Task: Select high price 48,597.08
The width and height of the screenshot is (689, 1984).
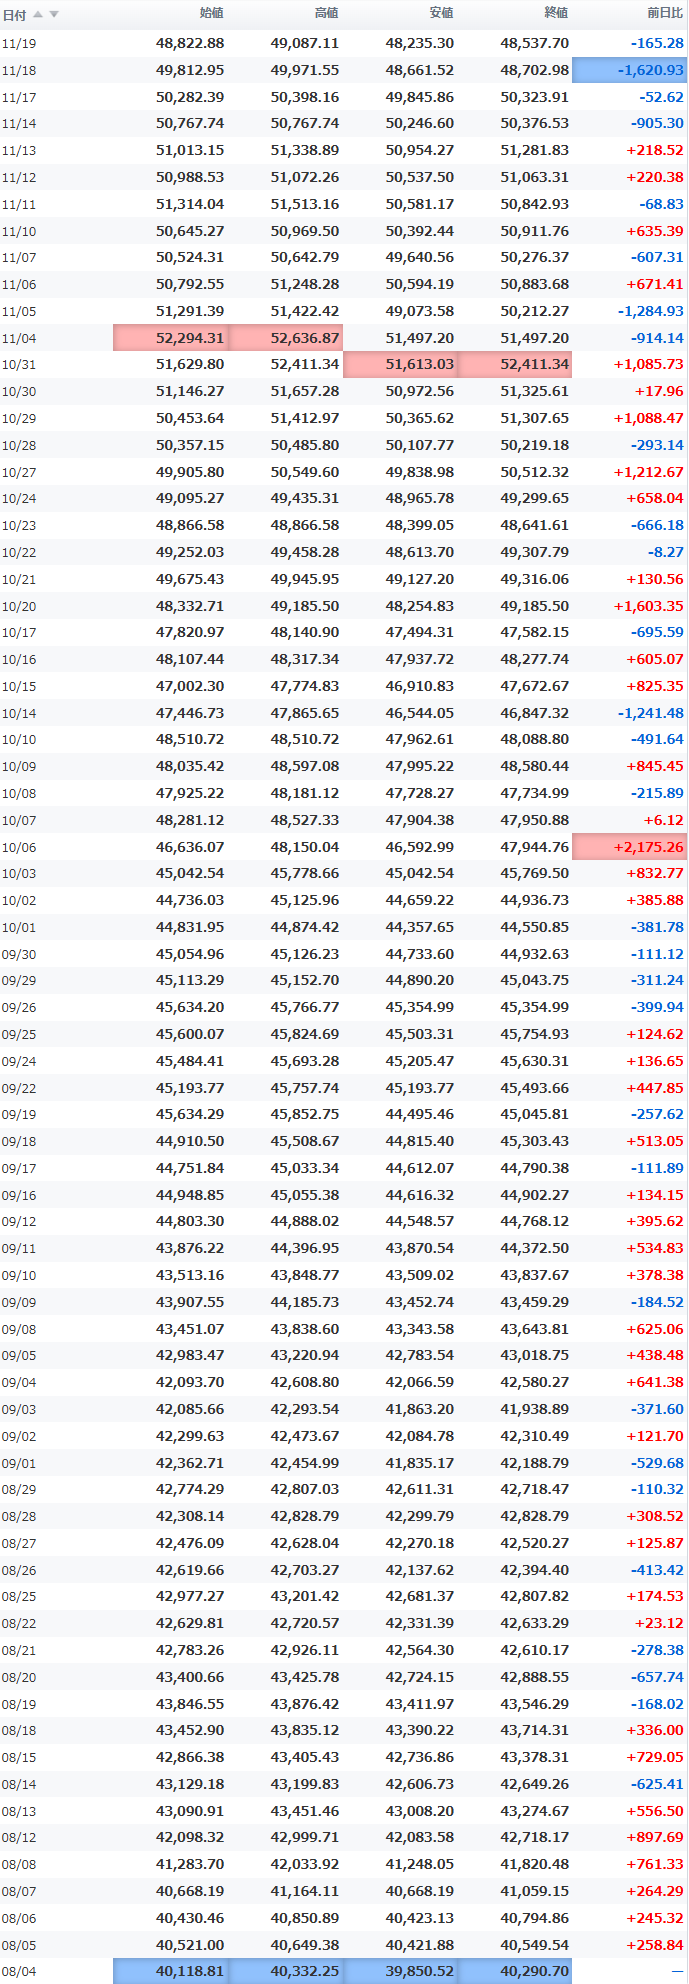Action: pyautogui.click(x=305, y=766)
